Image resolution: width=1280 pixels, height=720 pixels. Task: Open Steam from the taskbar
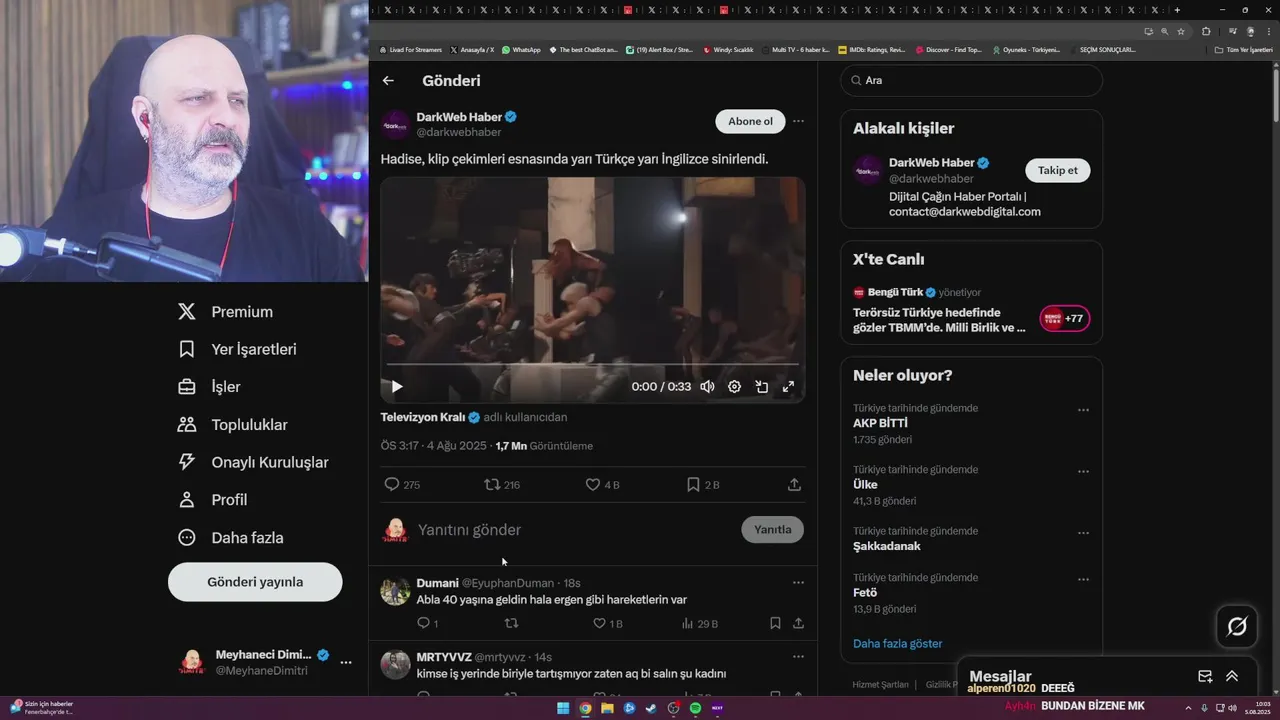pos(651,708)
